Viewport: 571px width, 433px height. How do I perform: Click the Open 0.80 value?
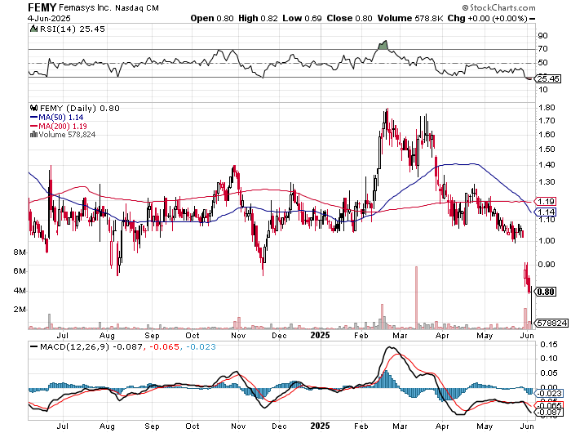(212, 18)
